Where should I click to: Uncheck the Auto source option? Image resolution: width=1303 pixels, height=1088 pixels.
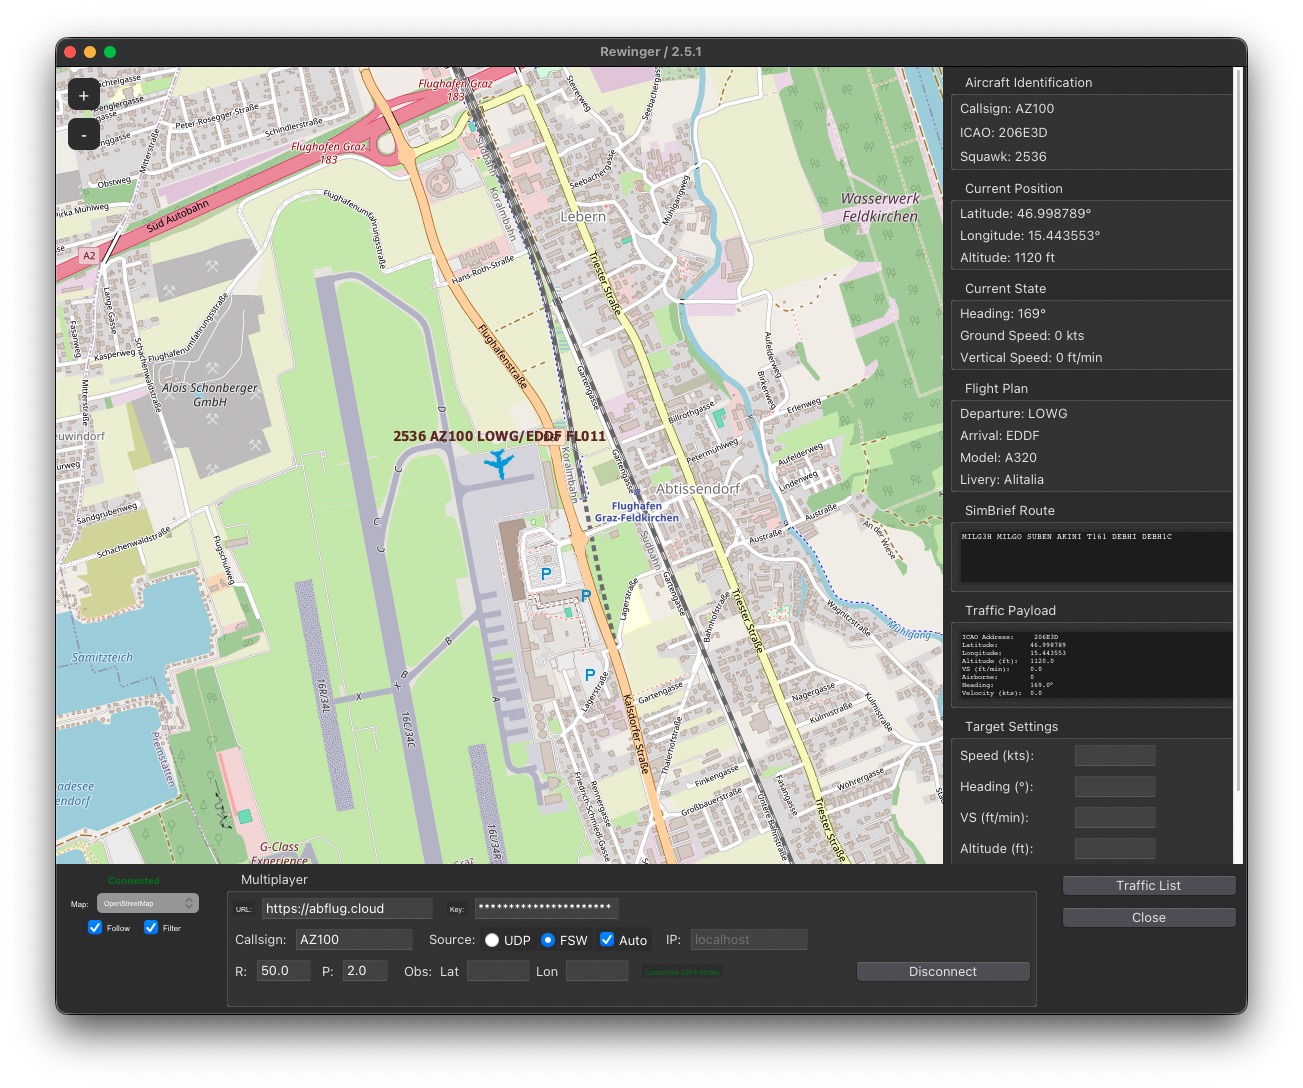(x=607, y=939)
